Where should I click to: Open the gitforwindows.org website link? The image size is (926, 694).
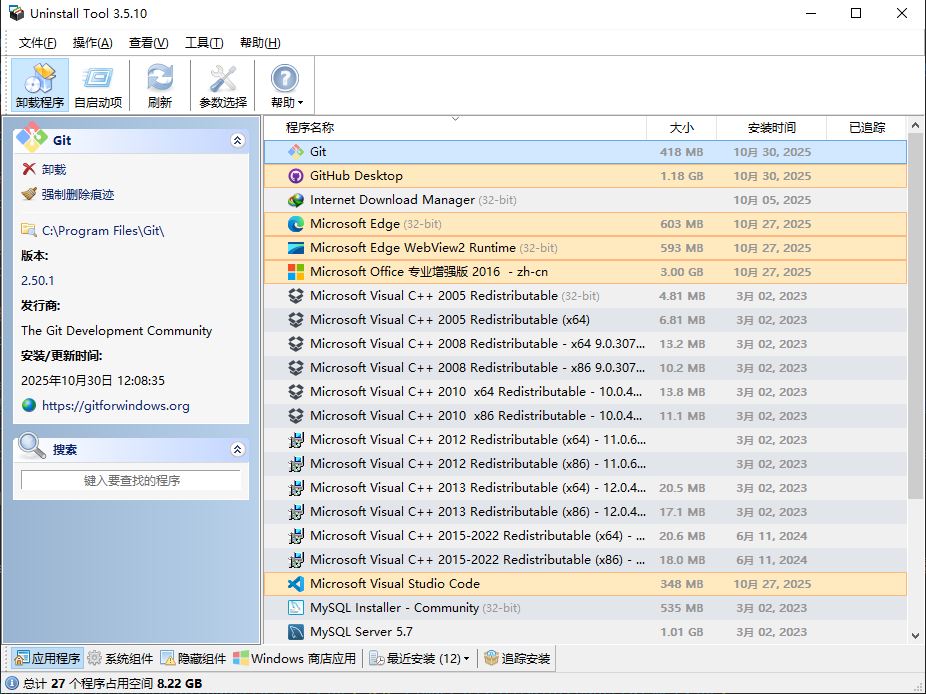(115, 406)
